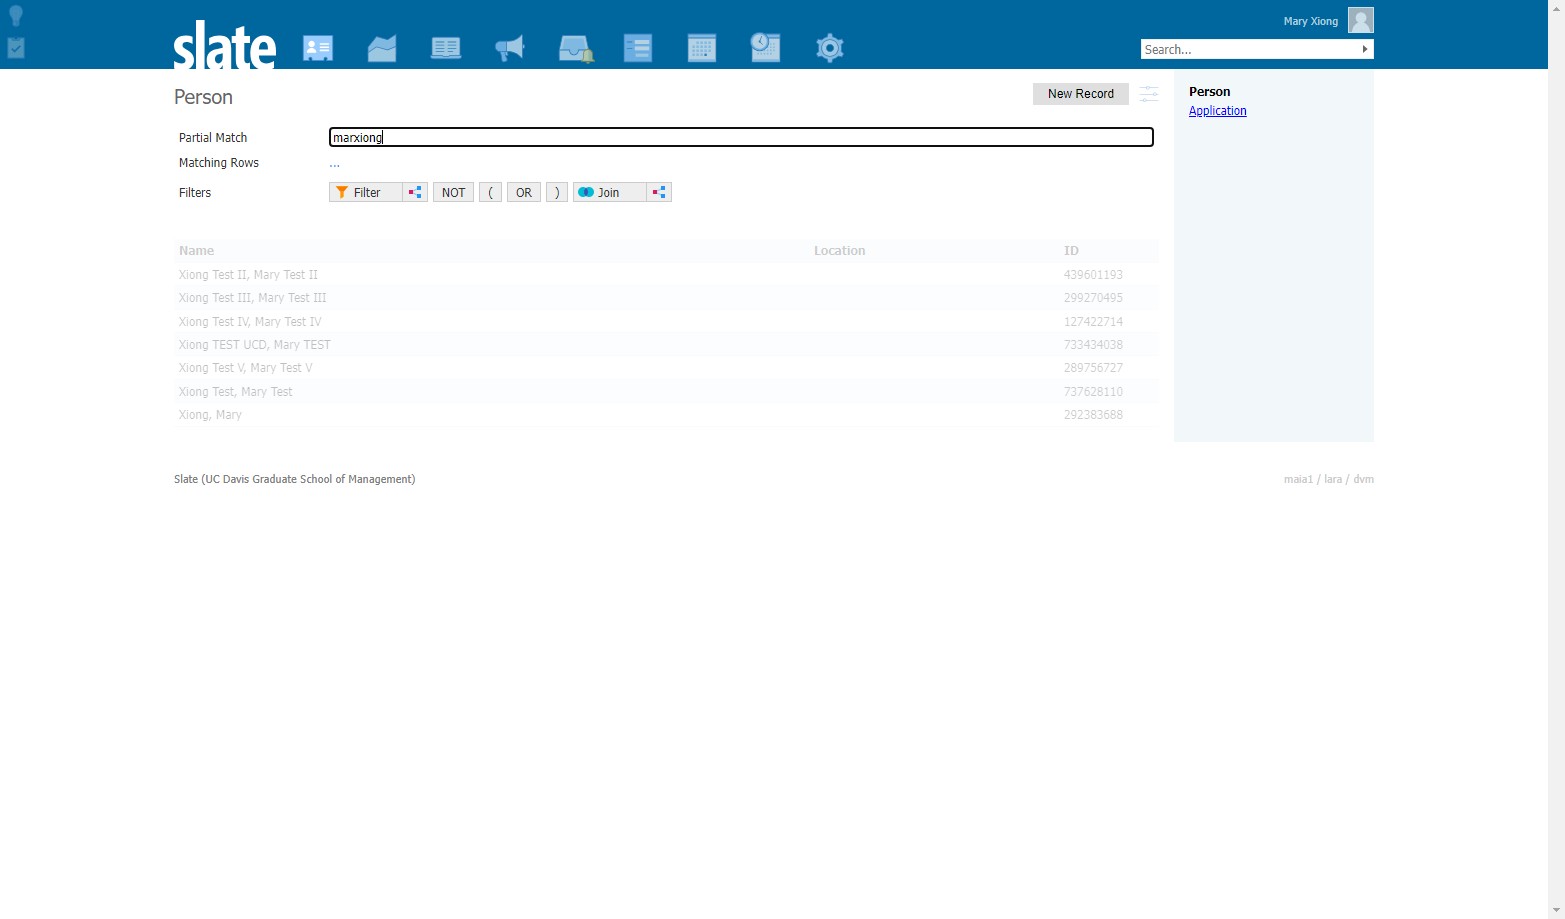Insert a closing parenthesis operator
The image size is (1565, 919).
[557, 192]
